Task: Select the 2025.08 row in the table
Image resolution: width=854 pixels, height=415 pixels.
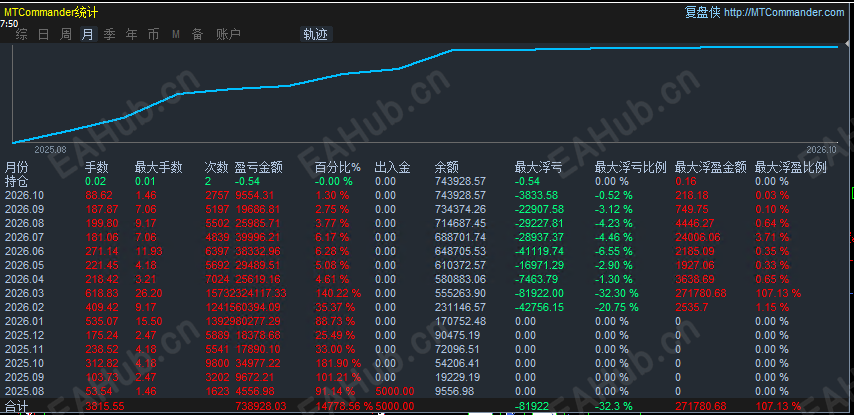Action: point(427,391)
